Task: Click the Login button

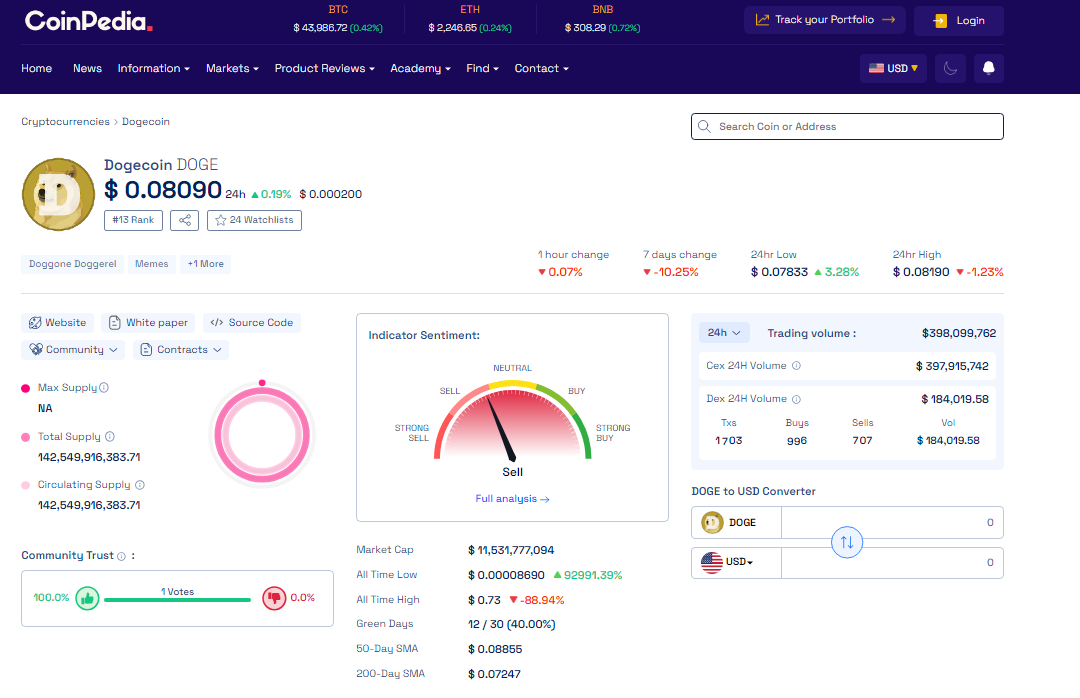Action: point(959,21)
